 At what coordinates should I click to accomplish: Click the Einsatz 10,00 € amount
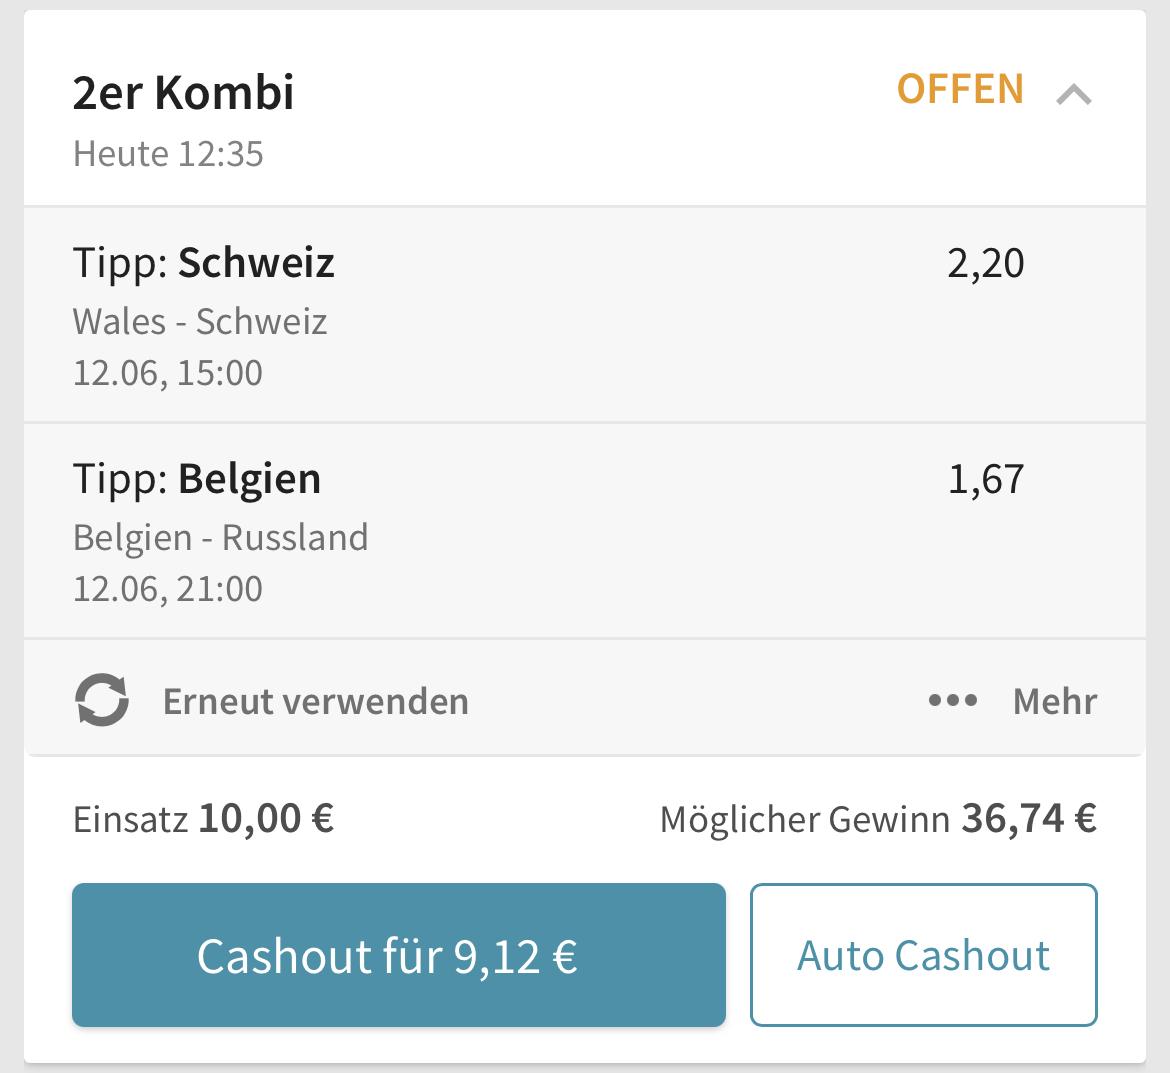click(266, 819)
